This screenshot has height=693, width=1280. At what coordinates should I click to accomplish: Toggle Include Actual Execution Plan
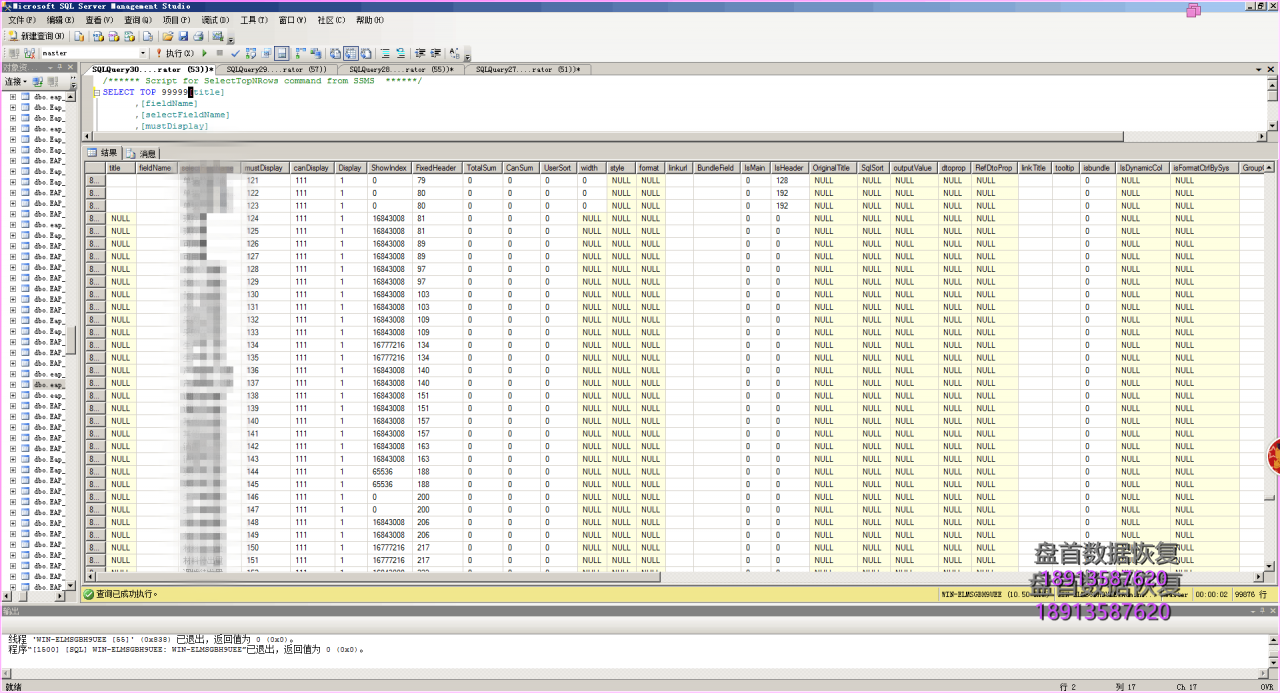(300, 53)
